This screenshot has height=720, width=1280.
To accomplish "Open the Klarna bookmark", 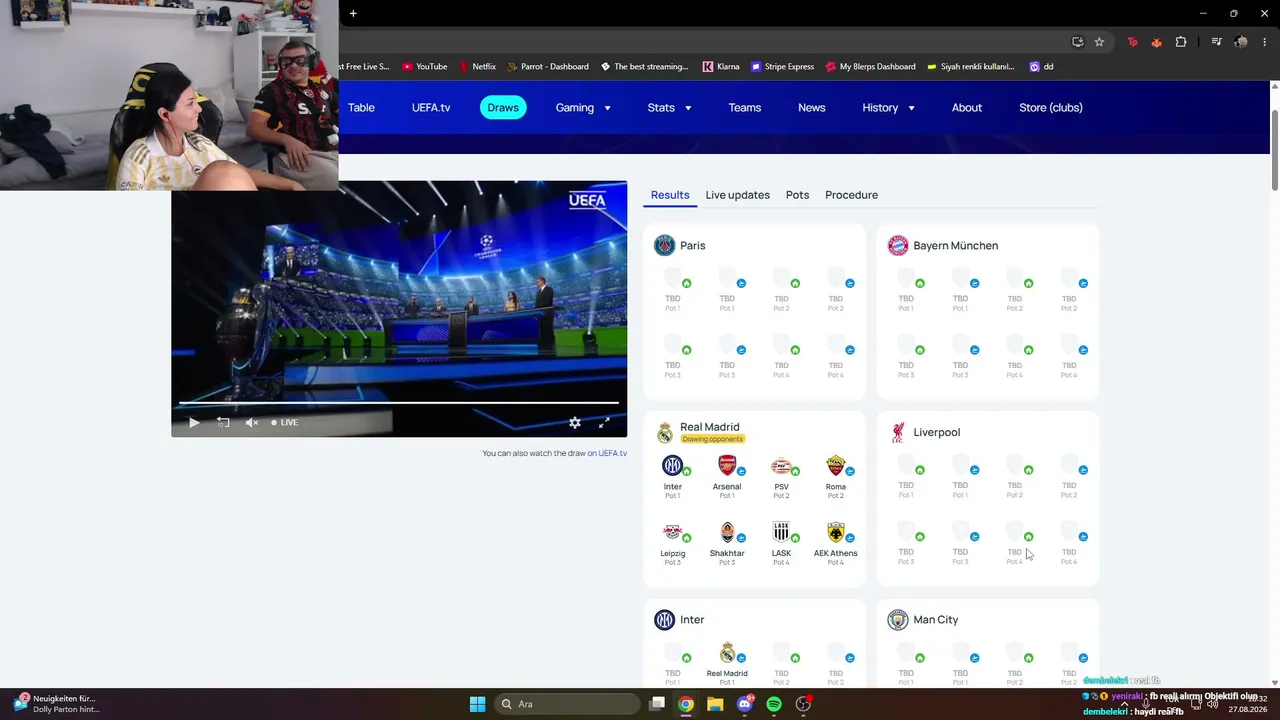I will [x=721, y=67].
